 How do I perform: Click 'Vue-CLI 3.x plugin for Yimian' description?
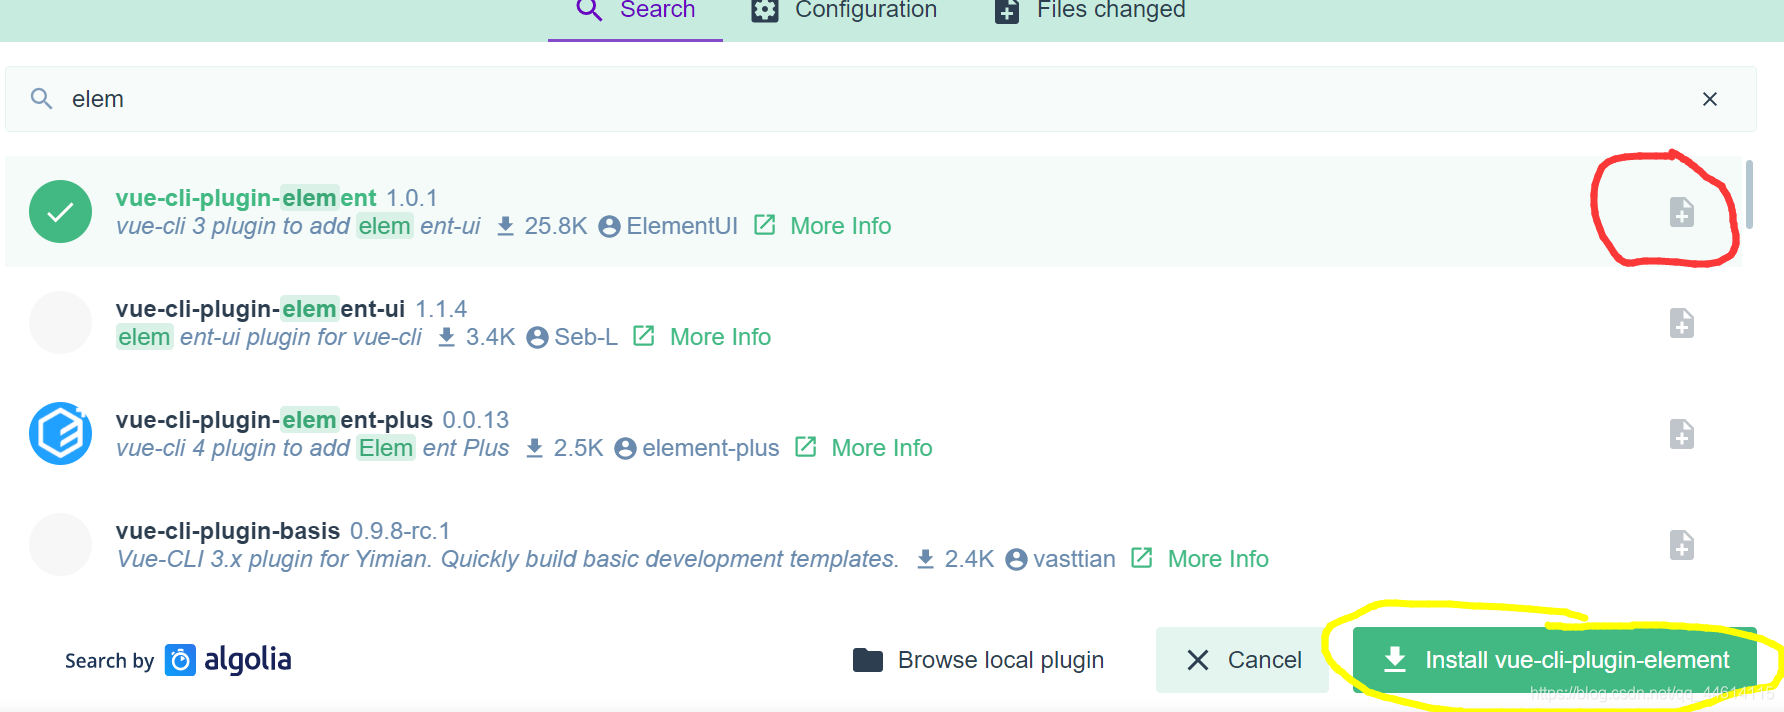pos(507,559)
